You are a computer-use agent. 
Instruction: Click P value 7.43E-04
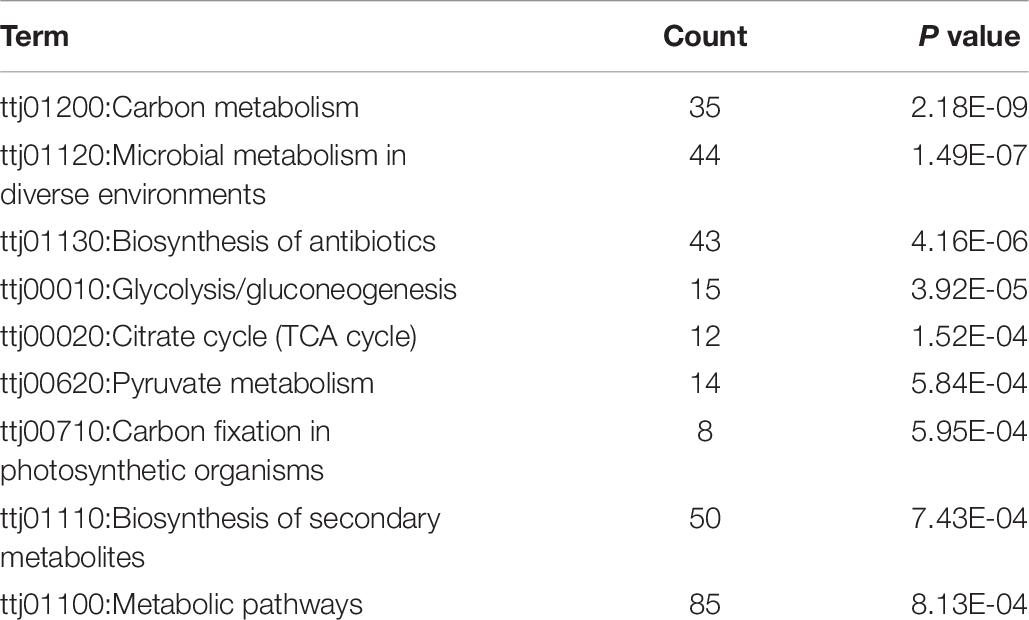(969, 518)
